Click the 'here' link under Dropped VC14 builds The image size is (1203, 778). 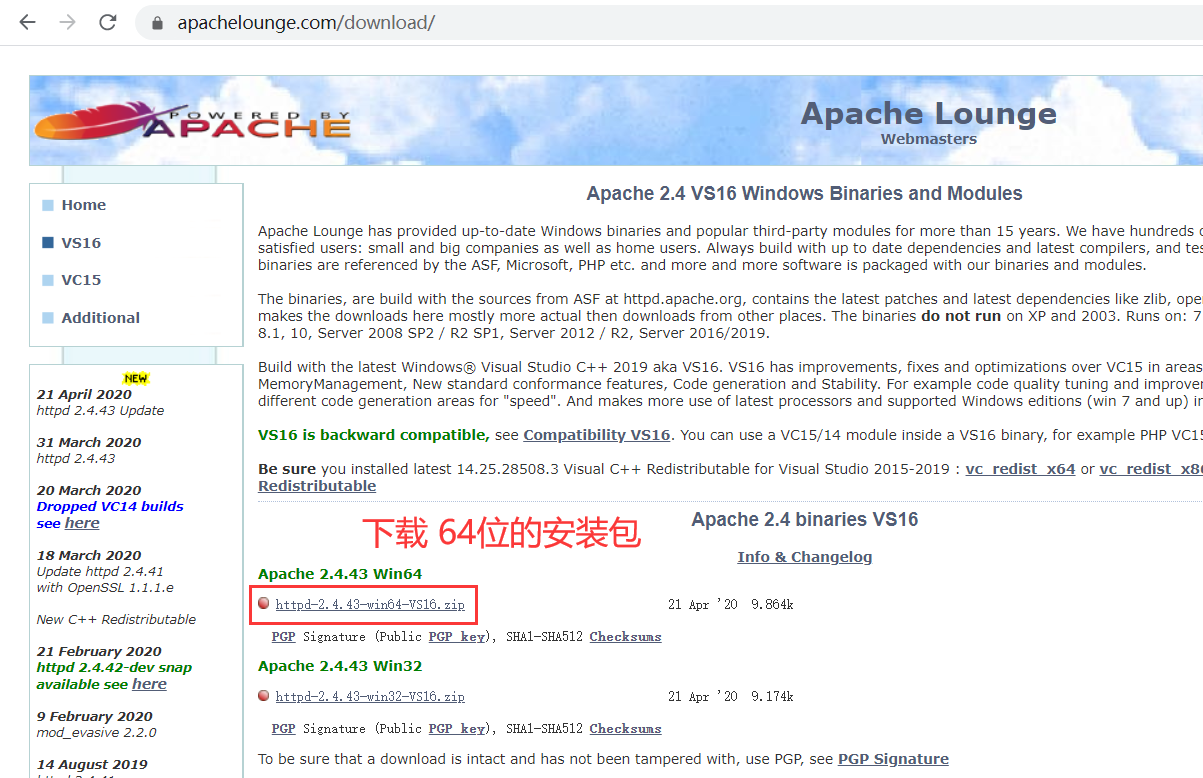click(x=82, y=522)
